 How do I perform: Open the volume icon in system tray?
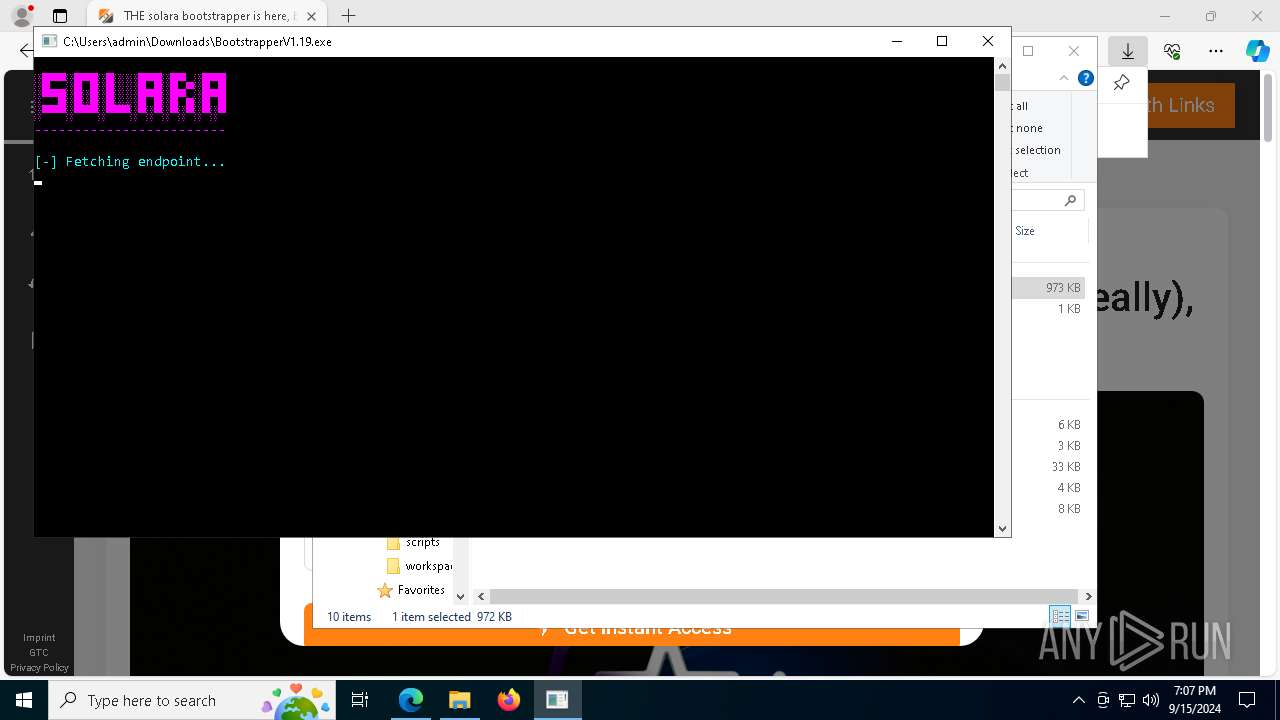[1150, 700]
